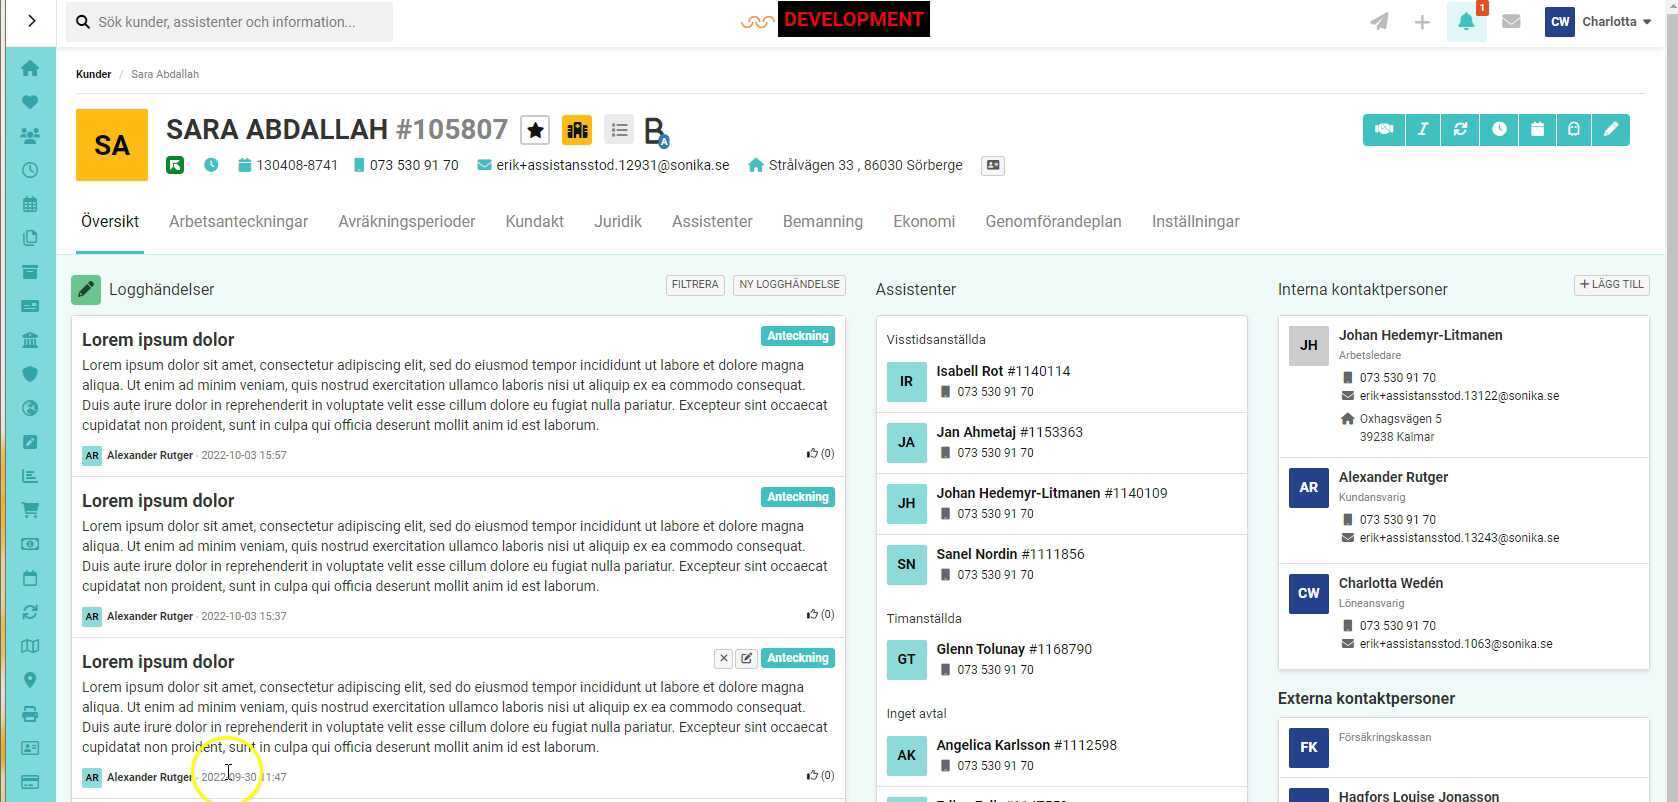
Task: Open the Home icon in the sidebar
Action: coord(30,68)
